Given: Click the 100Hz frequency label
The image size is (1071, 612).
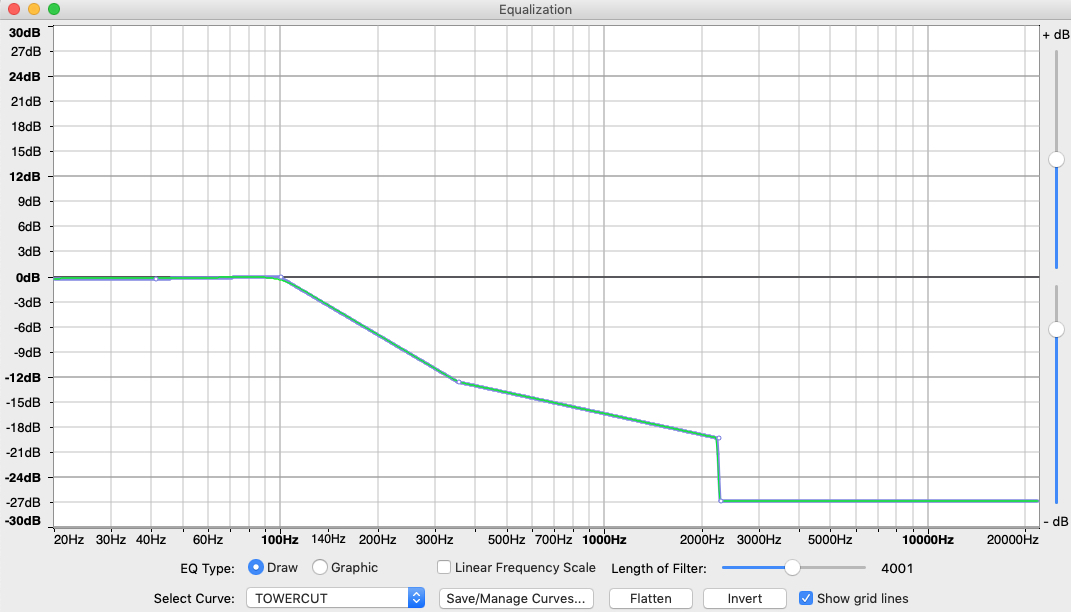Looking at the screenshot, I should pyautogui.click(x=279, y=540).
